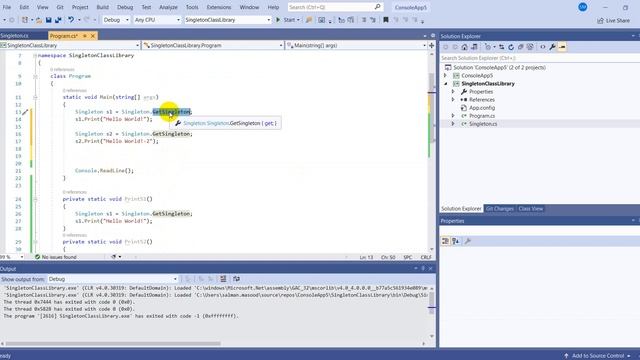Open the Git menu
This screenshot has width=640, height=360.
60,7
